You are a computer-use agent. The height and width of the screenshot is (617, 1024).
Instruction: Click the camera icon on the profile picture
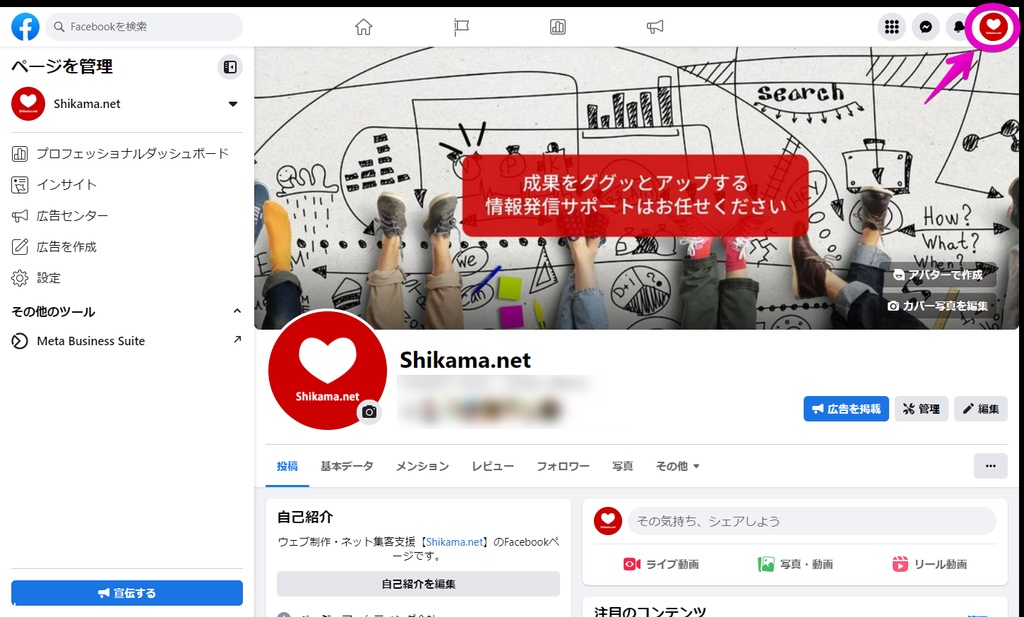click(x=370, y=412)
